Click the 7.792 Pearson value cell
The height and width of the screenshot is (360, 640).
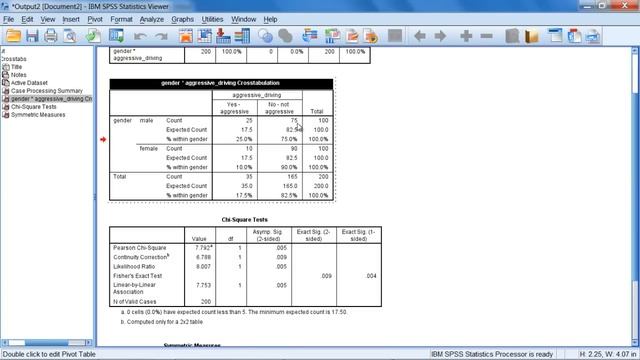[x=203, y=248]
